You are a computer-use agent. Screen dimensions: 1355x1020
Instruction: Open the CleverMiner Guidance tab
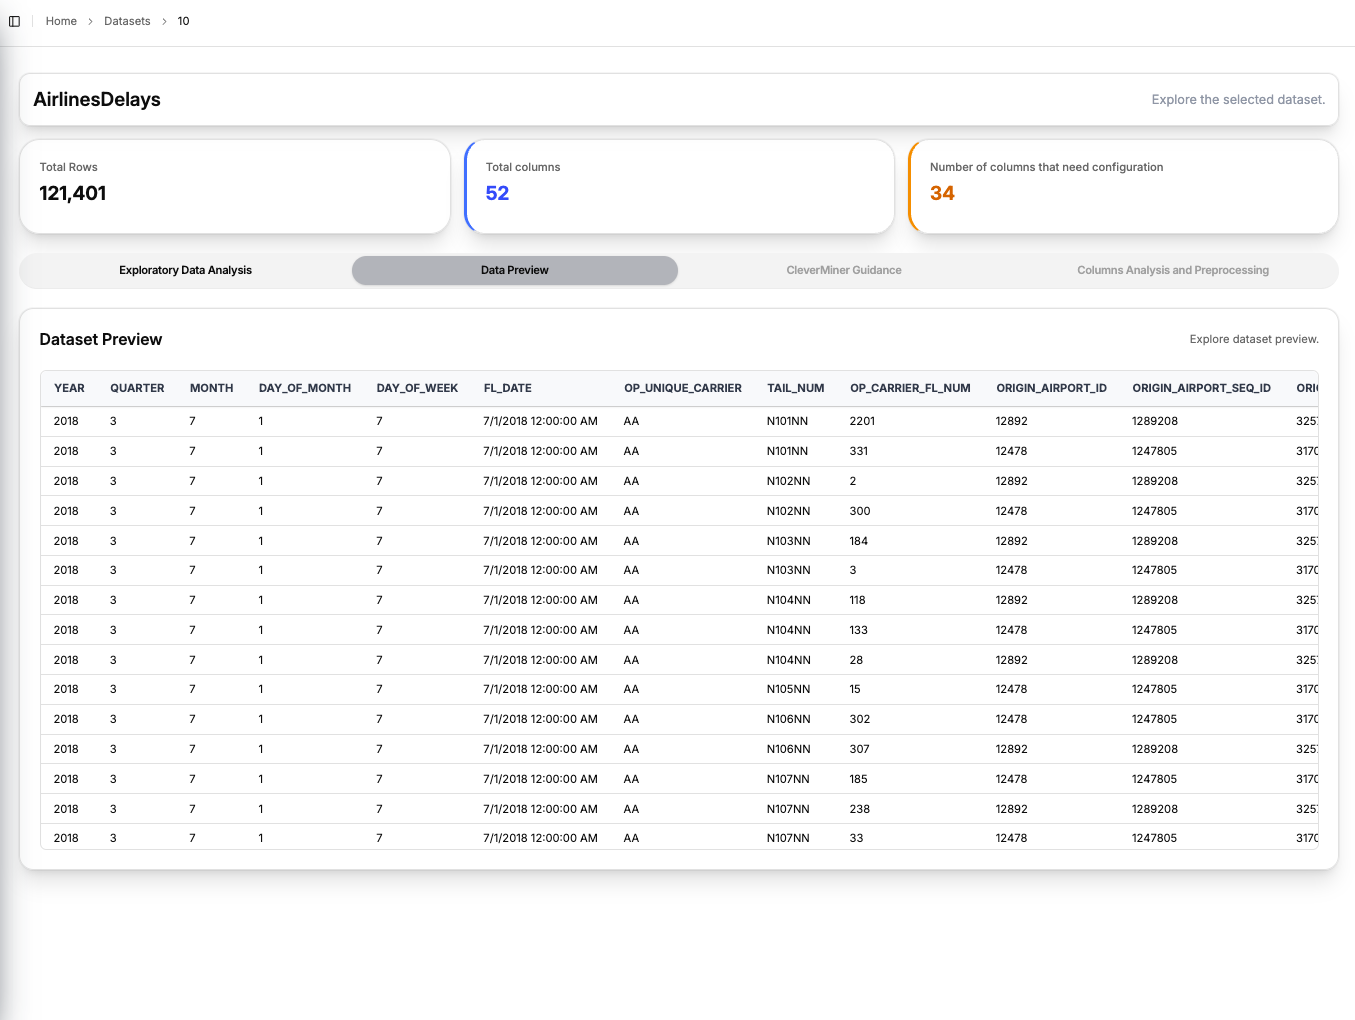tap(844, 270)
